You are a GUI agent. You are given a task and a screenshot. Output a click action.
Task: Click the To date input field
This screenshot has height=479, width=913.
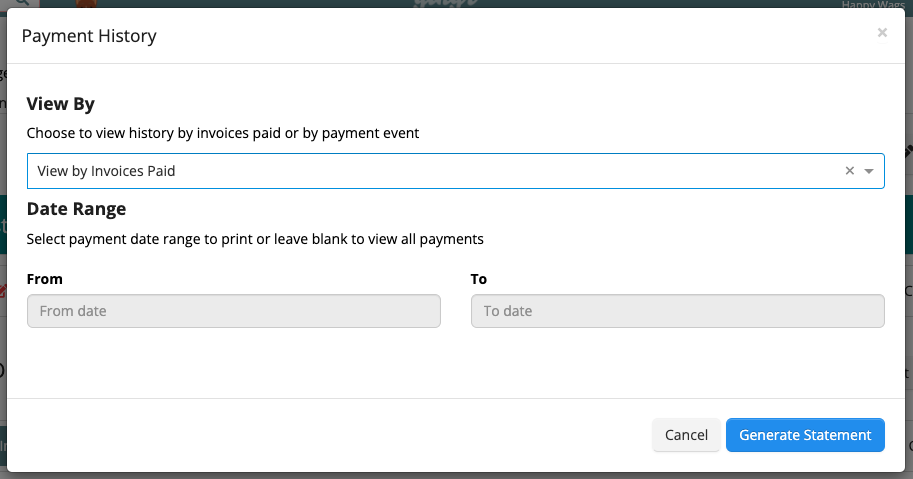678,311
